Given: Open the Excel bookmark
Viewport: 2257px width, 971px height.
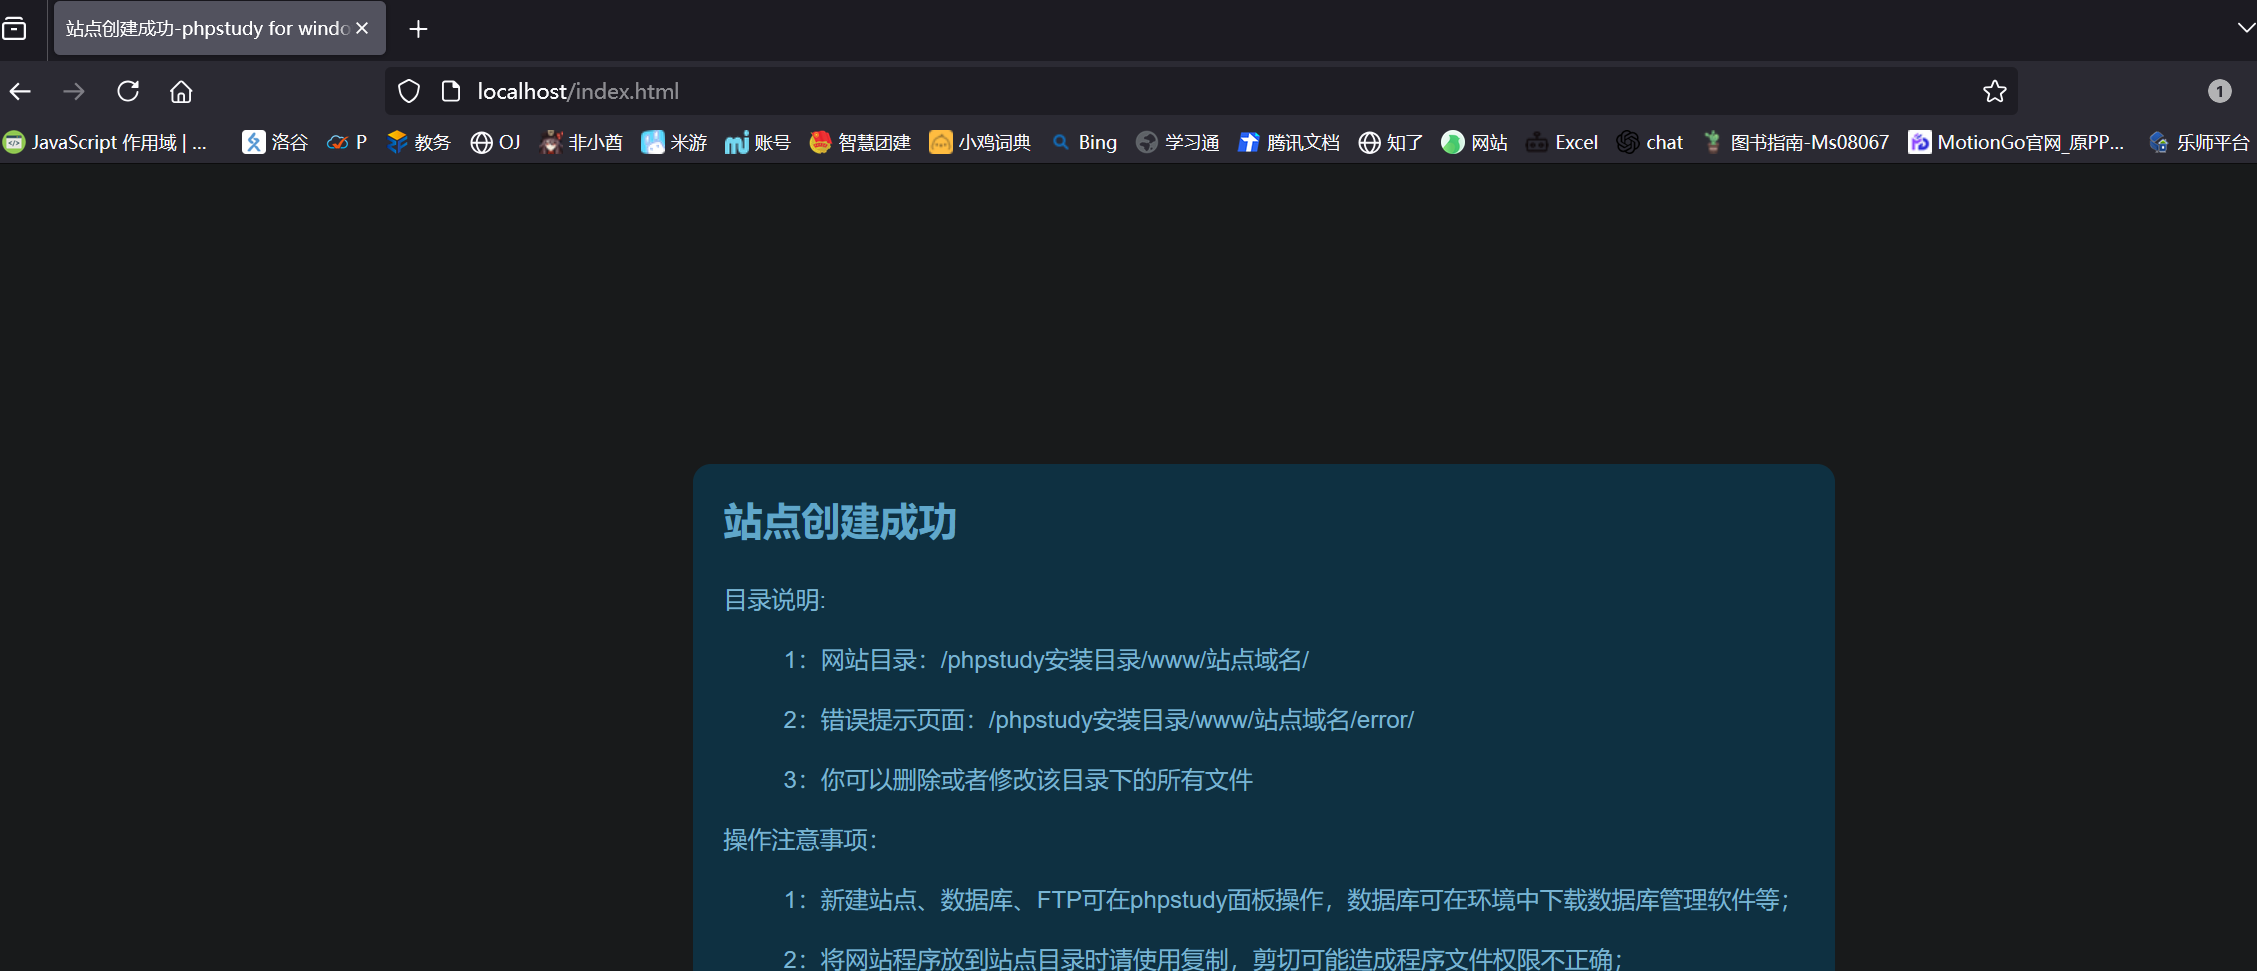Looking at the screenshot, I should coord(1562,143).
